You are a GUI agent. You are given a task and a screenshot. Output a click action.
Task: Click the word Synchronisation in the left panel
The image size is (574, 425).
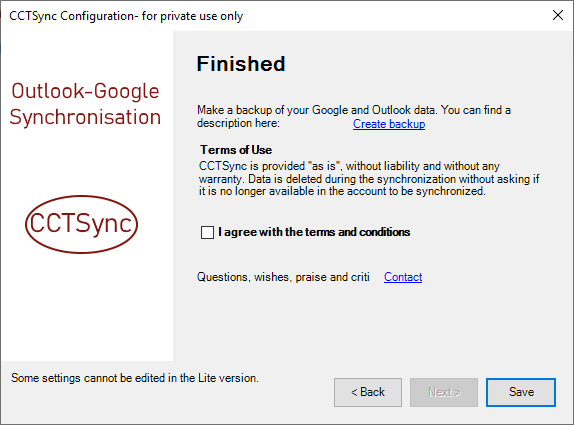(x=85, y=118)
